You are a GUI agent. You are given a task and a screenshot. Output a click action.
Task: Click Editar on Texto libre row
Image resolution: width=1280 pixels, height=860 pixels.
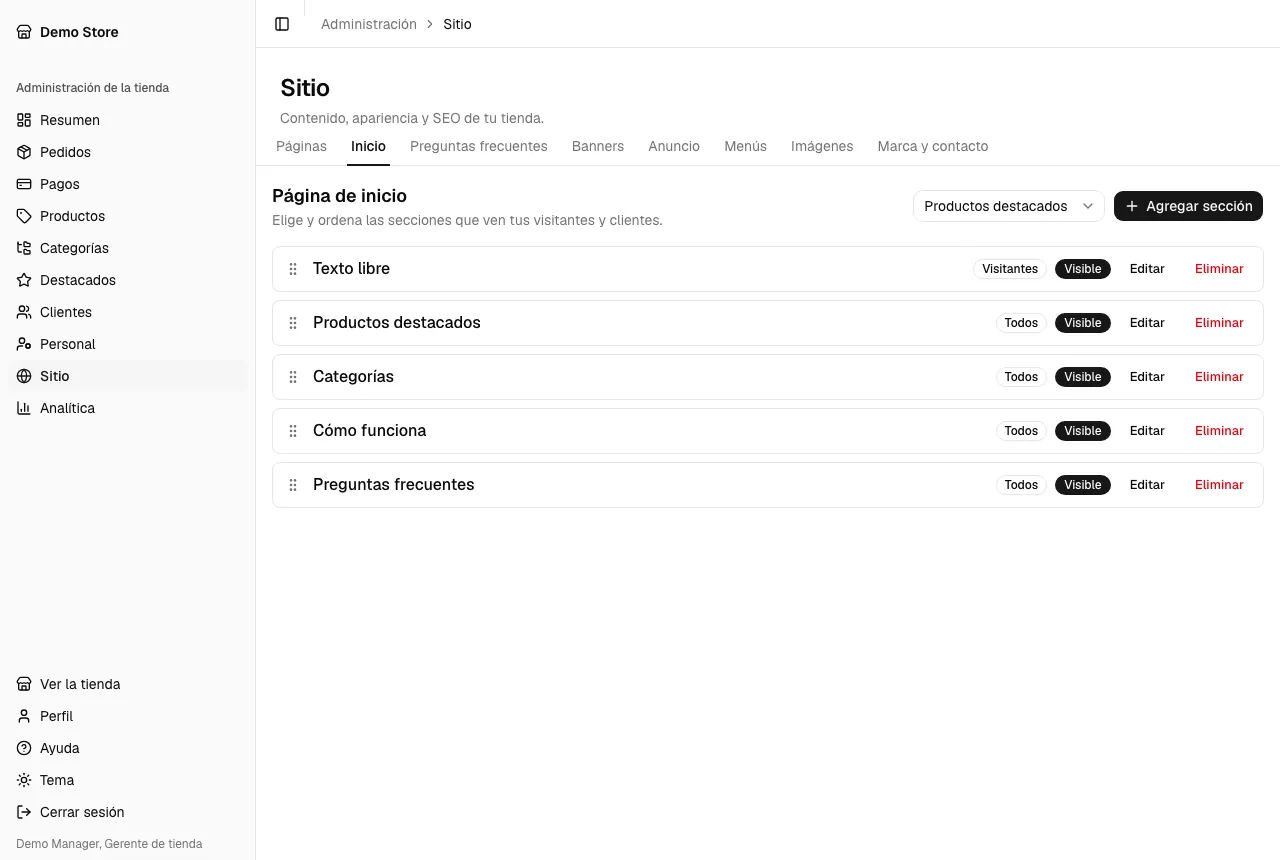tap(1147, 269)
